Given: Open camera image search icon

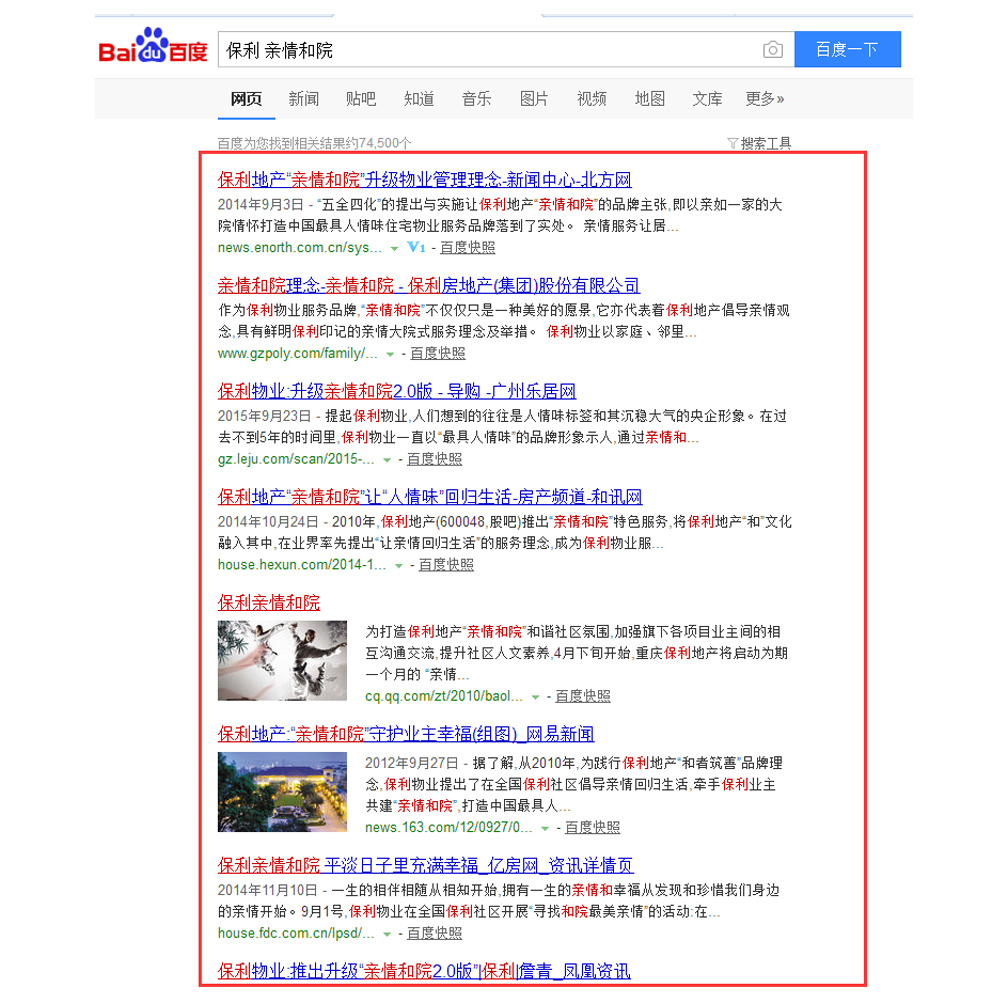Looking at the screenshot, I should pos(772,50).
